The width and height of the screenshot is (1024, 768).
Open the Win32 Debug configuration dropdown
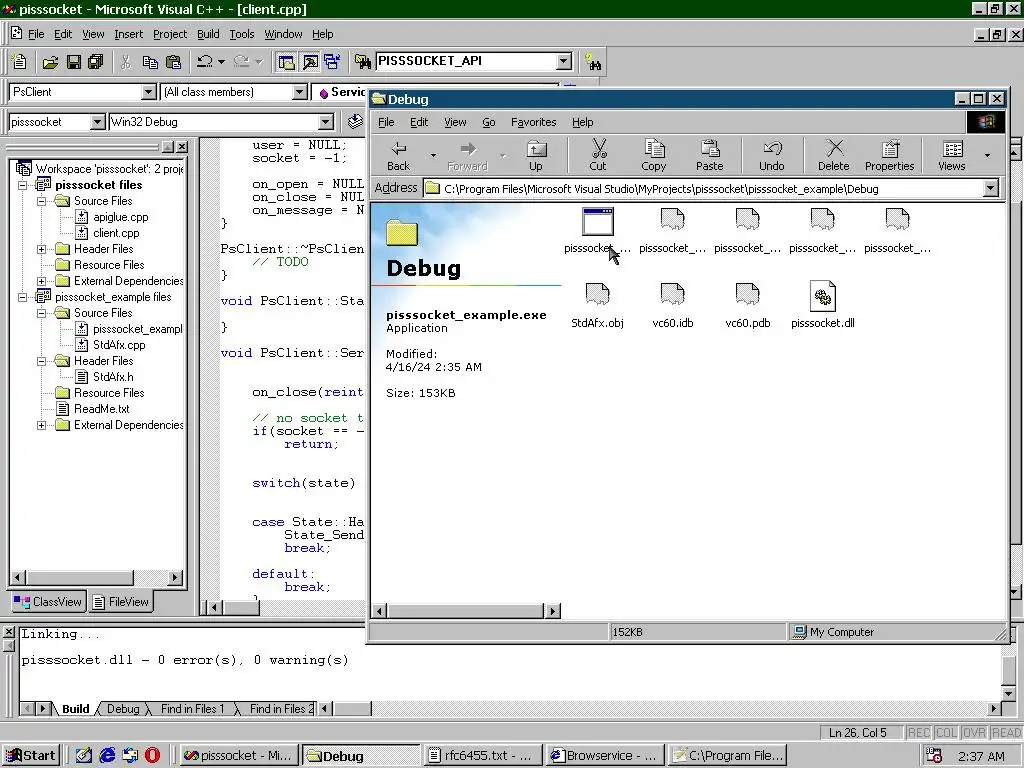326,122
